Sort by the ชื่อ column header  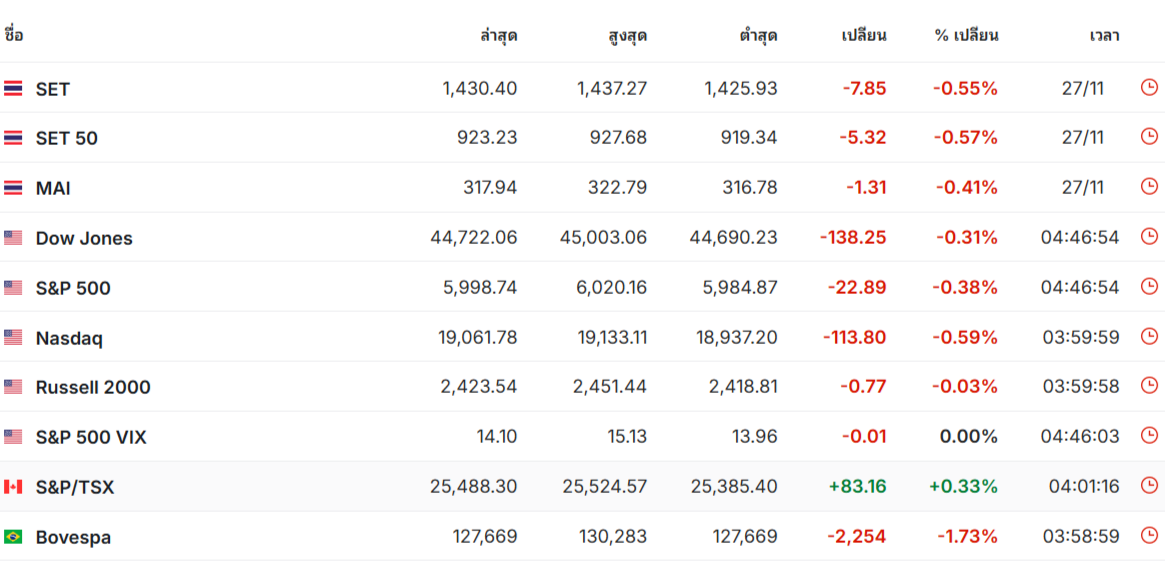point(13,34)
